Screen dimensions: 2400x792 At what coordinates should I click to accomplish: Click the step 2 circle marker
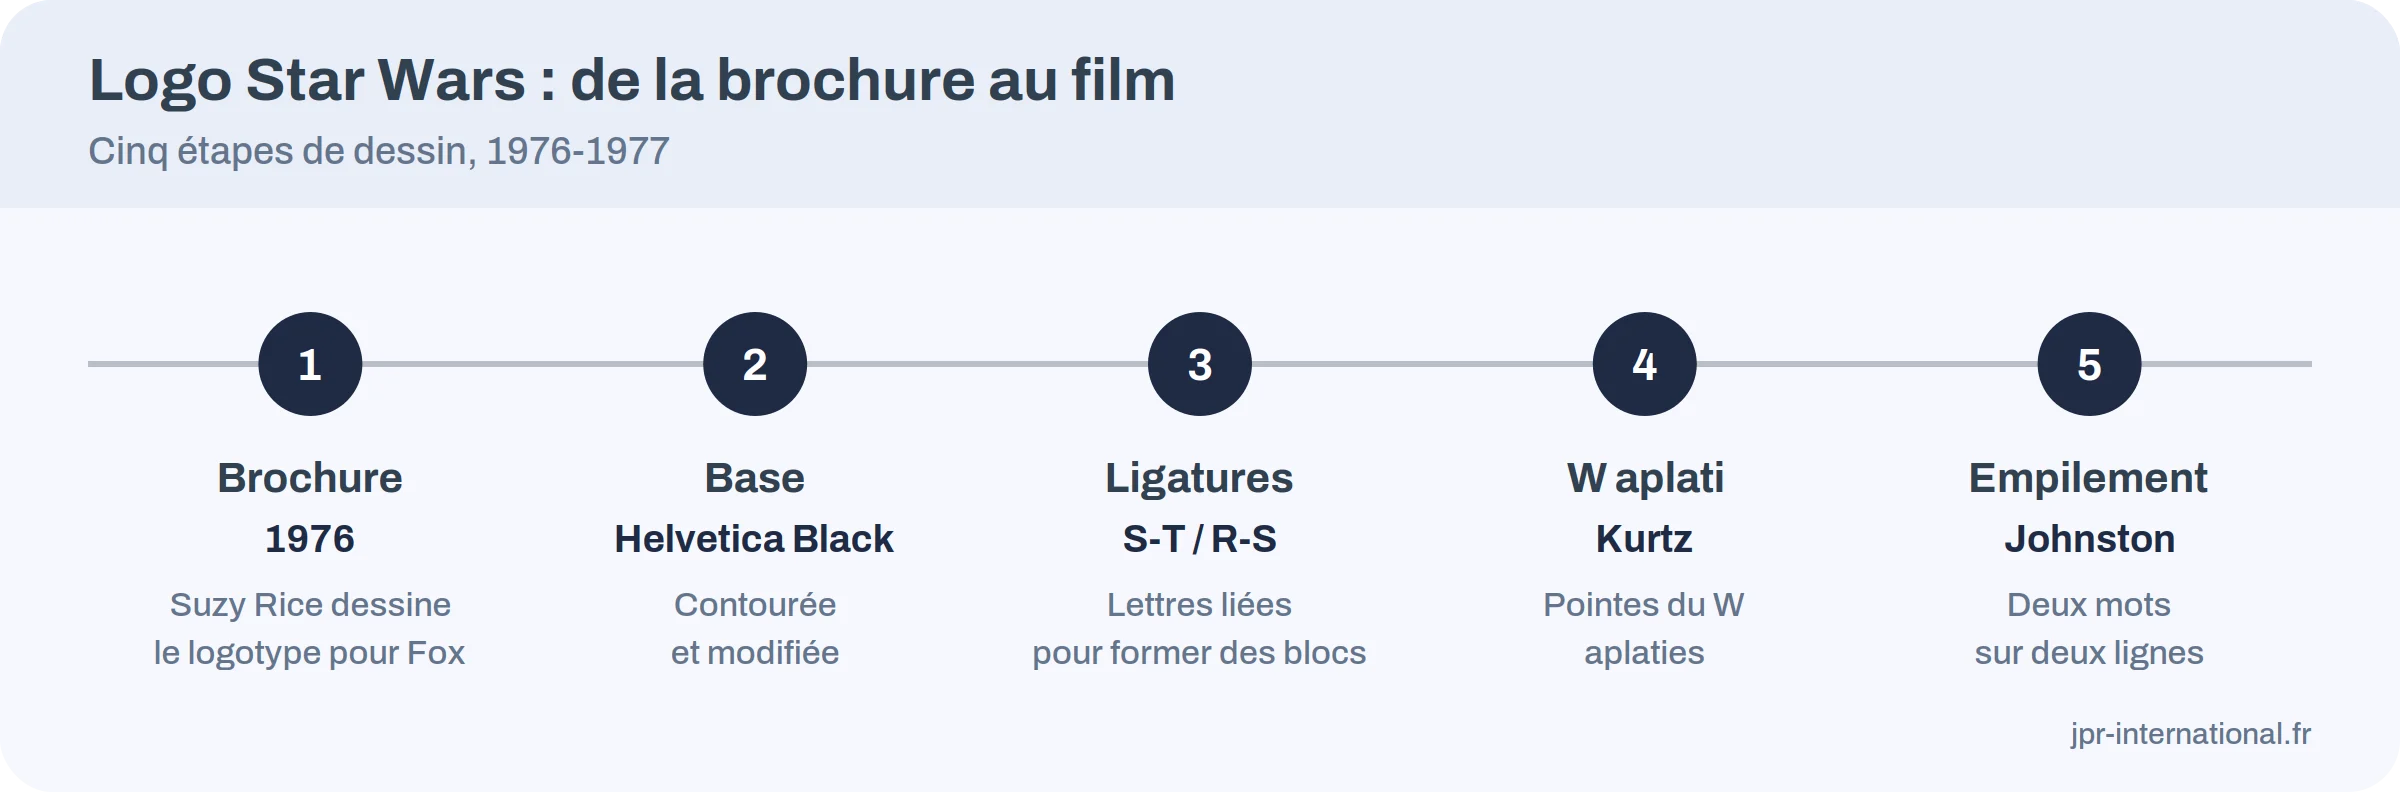click(755, 364)
